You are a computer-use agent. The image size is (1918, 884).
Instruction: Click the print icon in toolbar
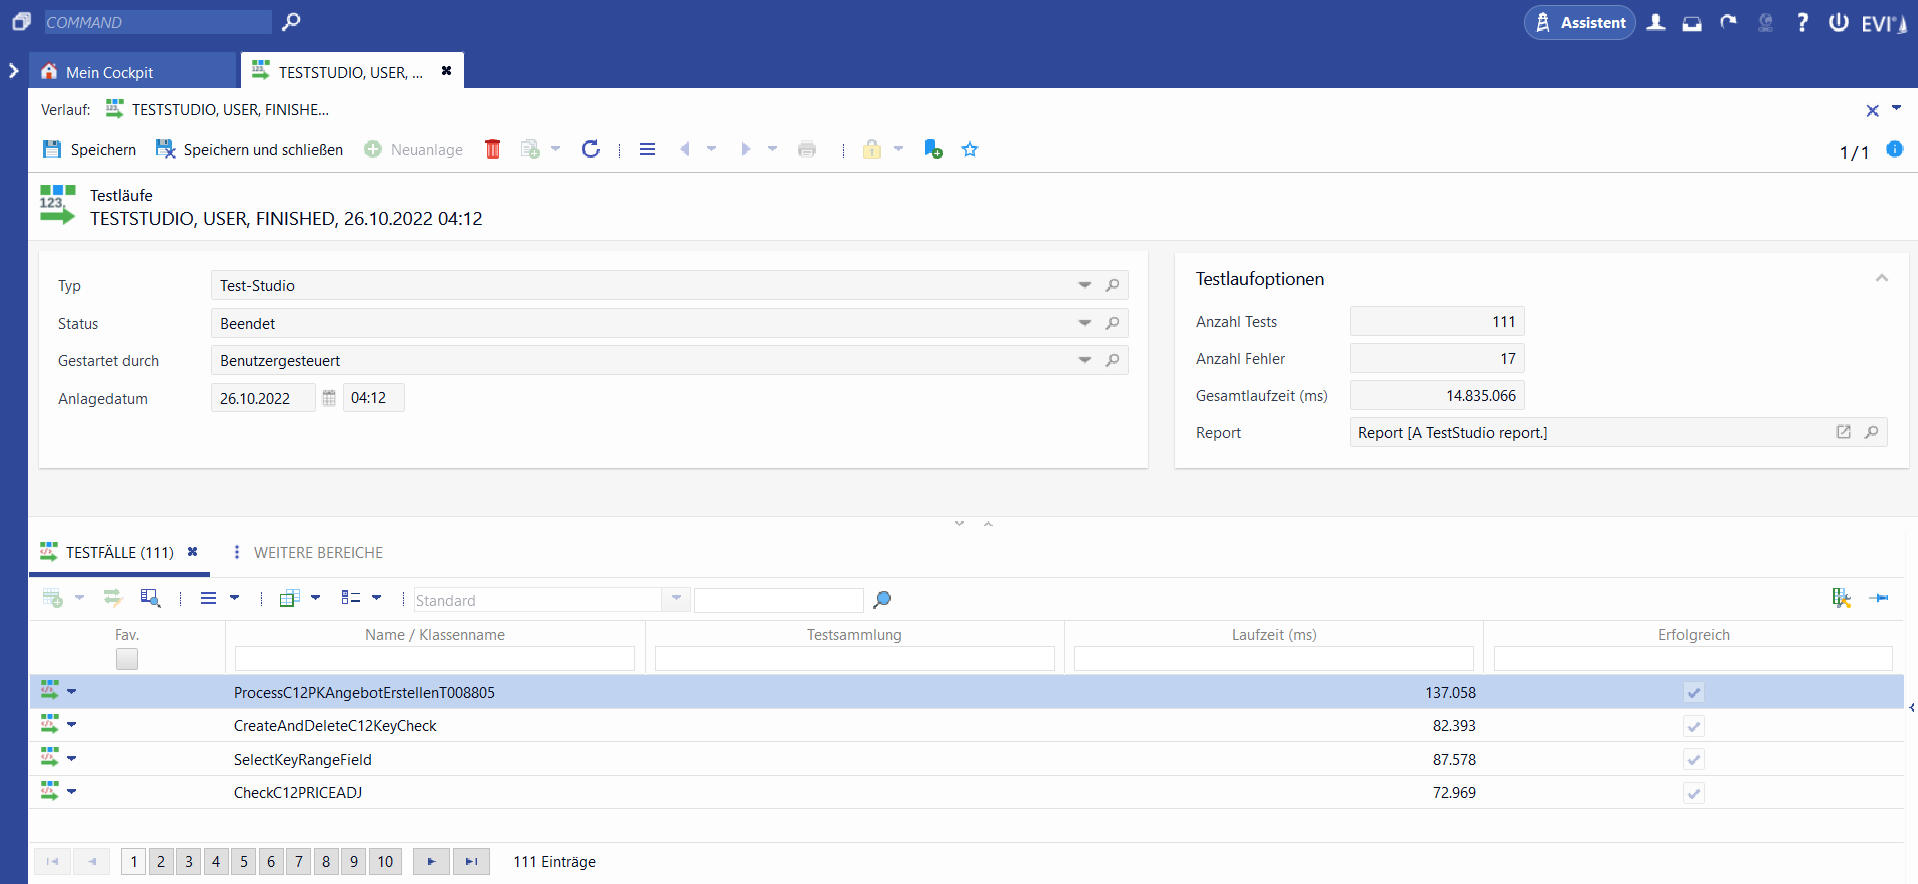[x=807, y=149]
